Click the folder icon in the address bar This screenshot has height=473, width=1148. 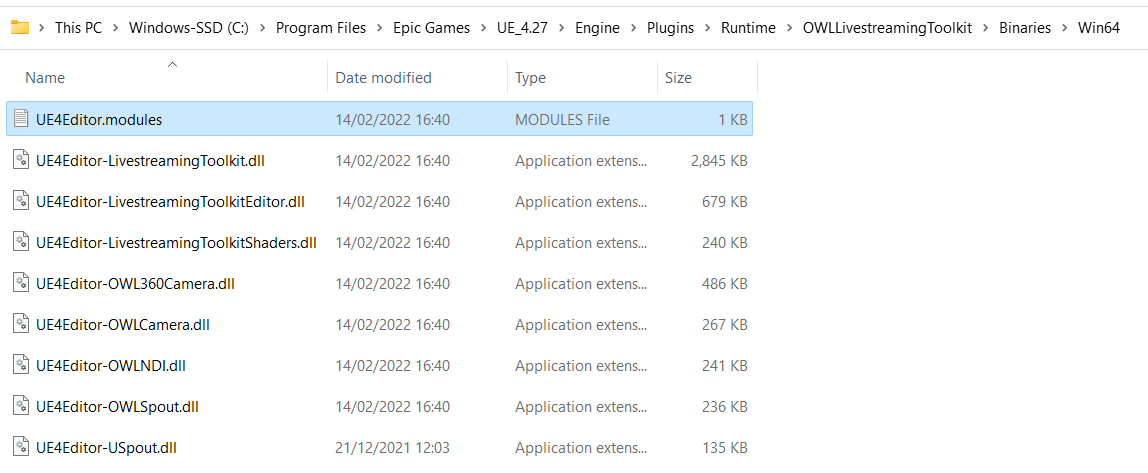[x=20, y=28]
